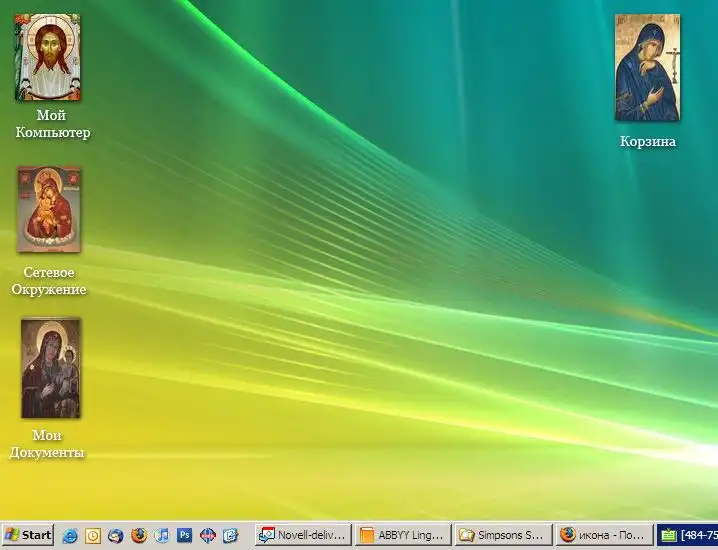Screen dimensions: 718x550
Task: Switch to ABBYY Lingvo taskbar window
Action: coord(402,535)
